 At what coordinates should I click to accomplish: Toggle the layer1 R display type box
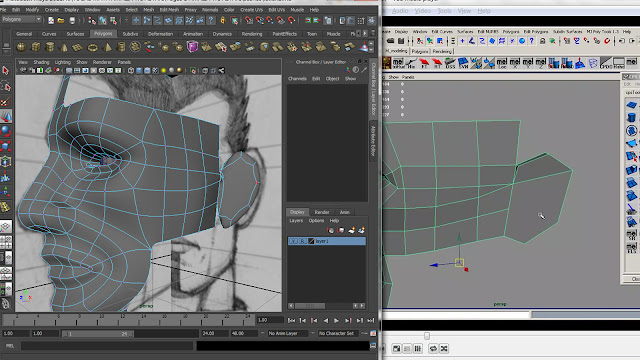coord(302,241)
